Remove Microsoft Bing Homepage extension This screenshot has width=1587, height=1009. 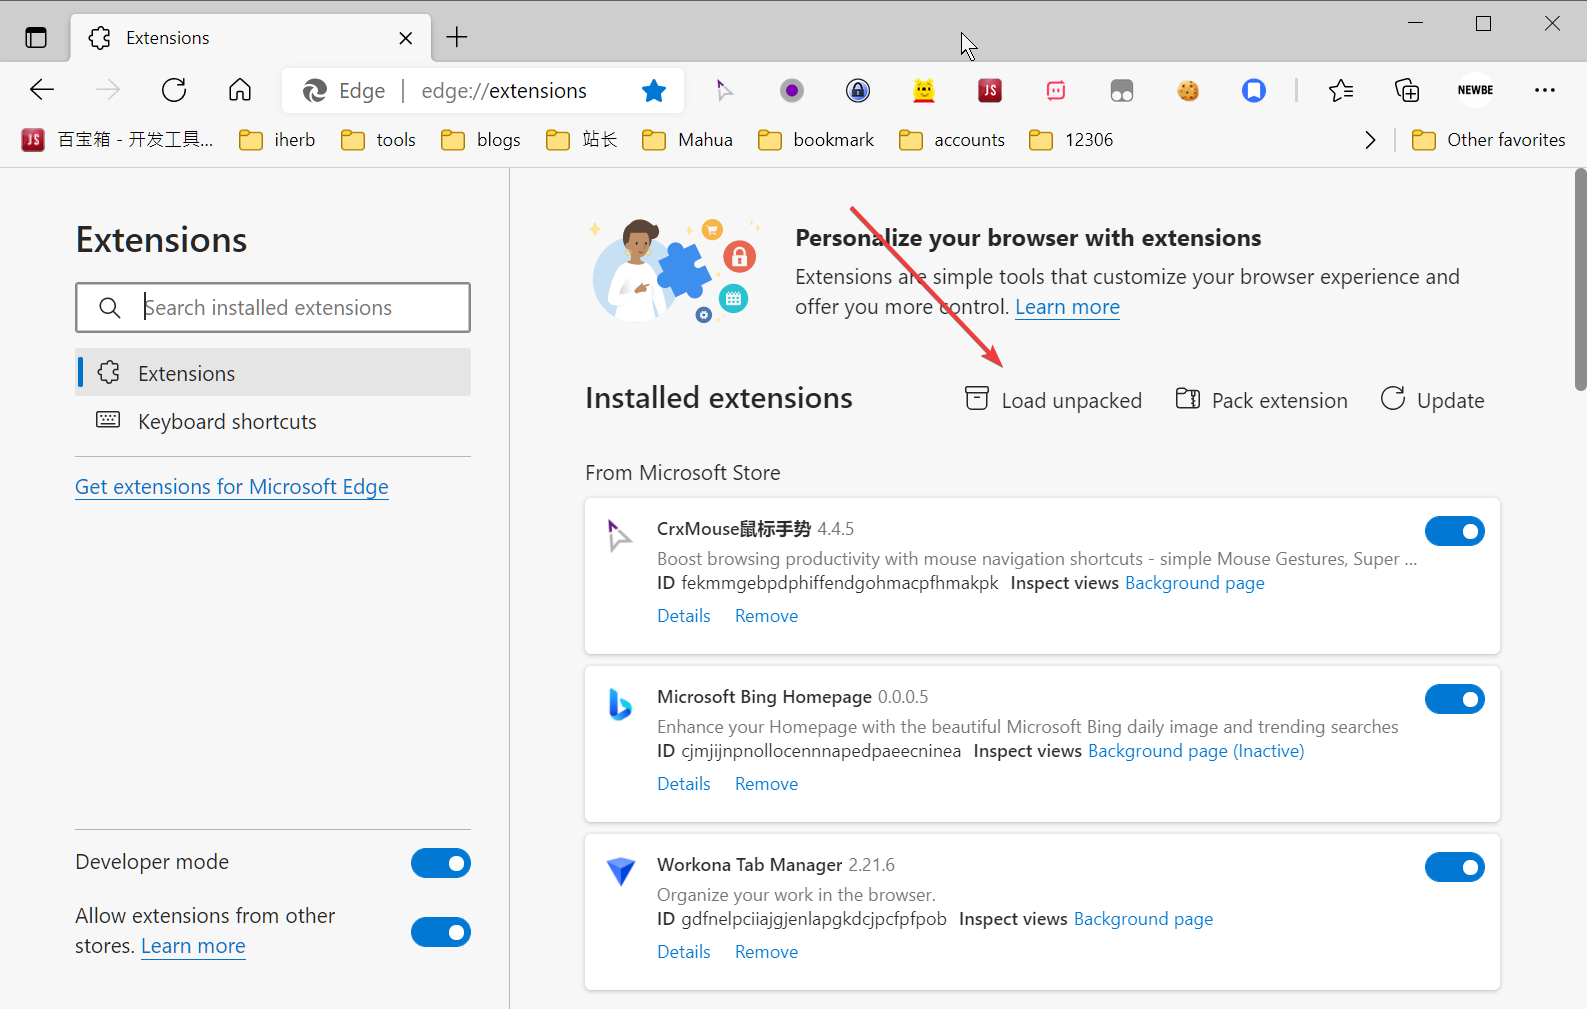767,784
